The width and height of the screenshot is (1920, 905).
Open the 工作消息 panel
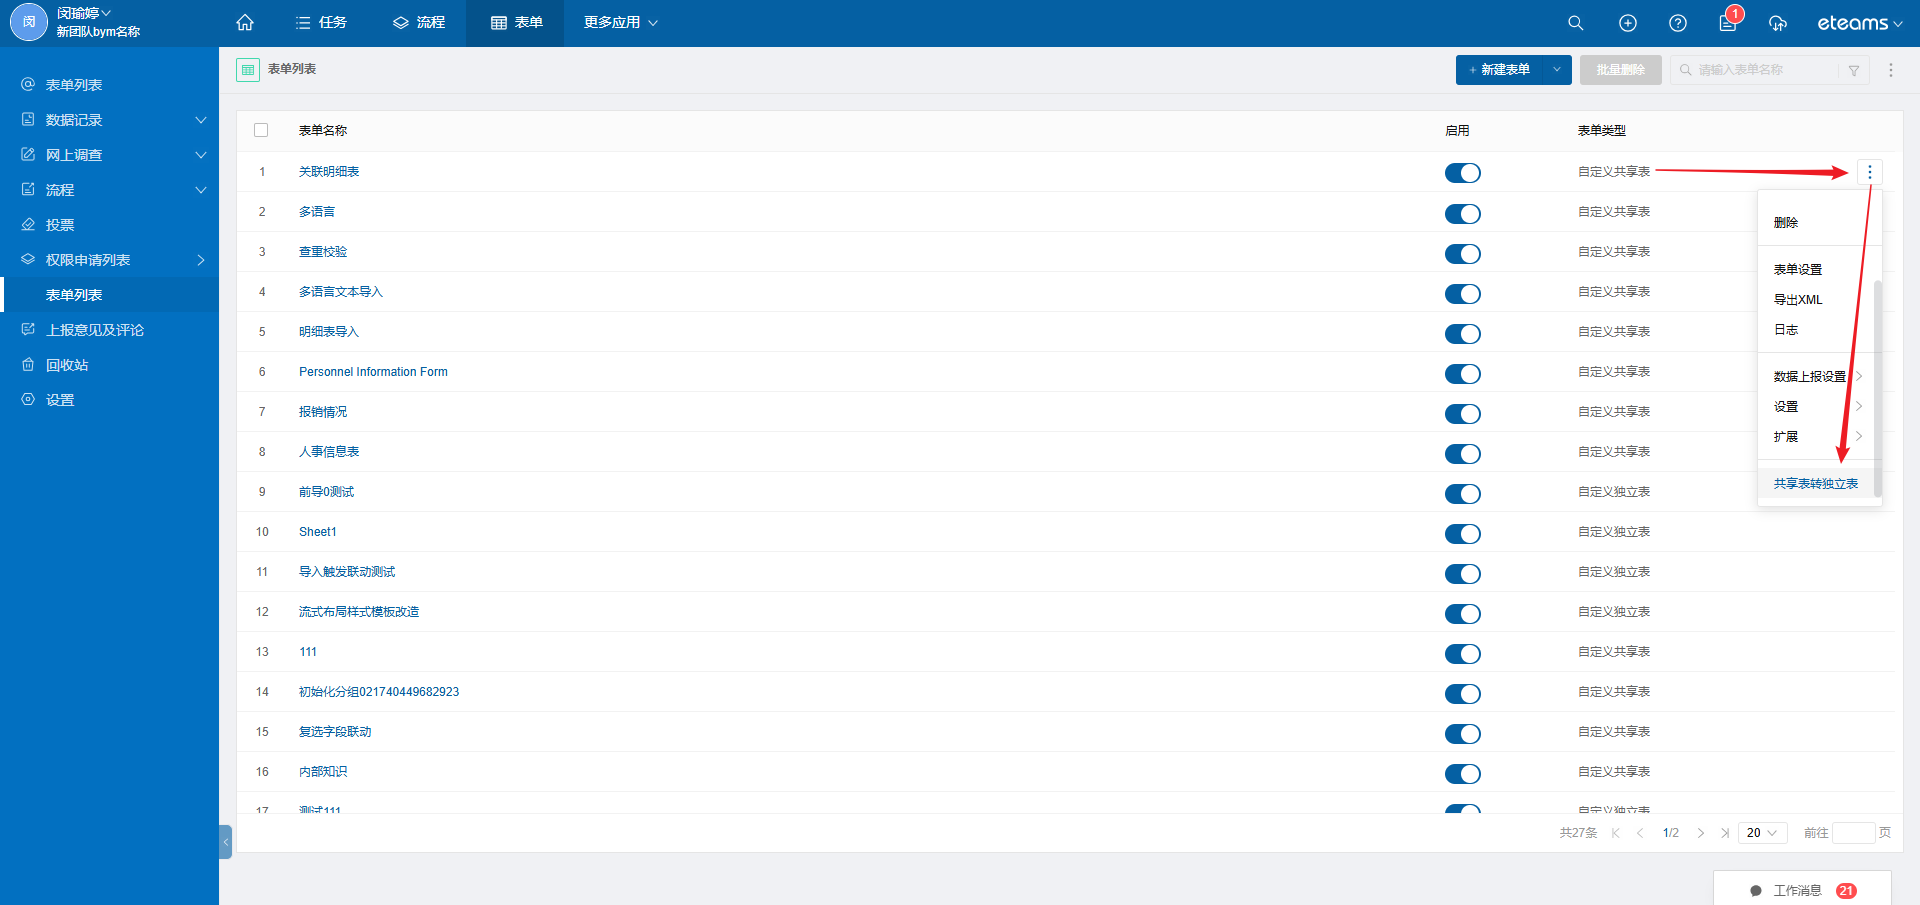coord(1802,889)
